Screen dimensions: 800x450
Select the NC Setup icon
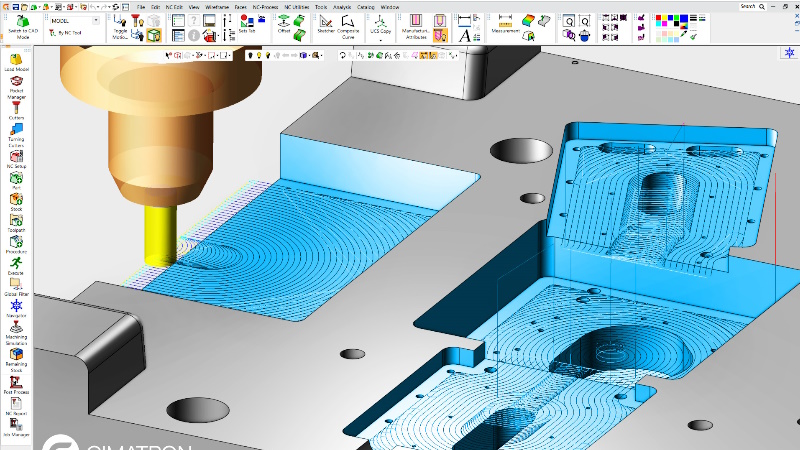[x=16, y=156]
